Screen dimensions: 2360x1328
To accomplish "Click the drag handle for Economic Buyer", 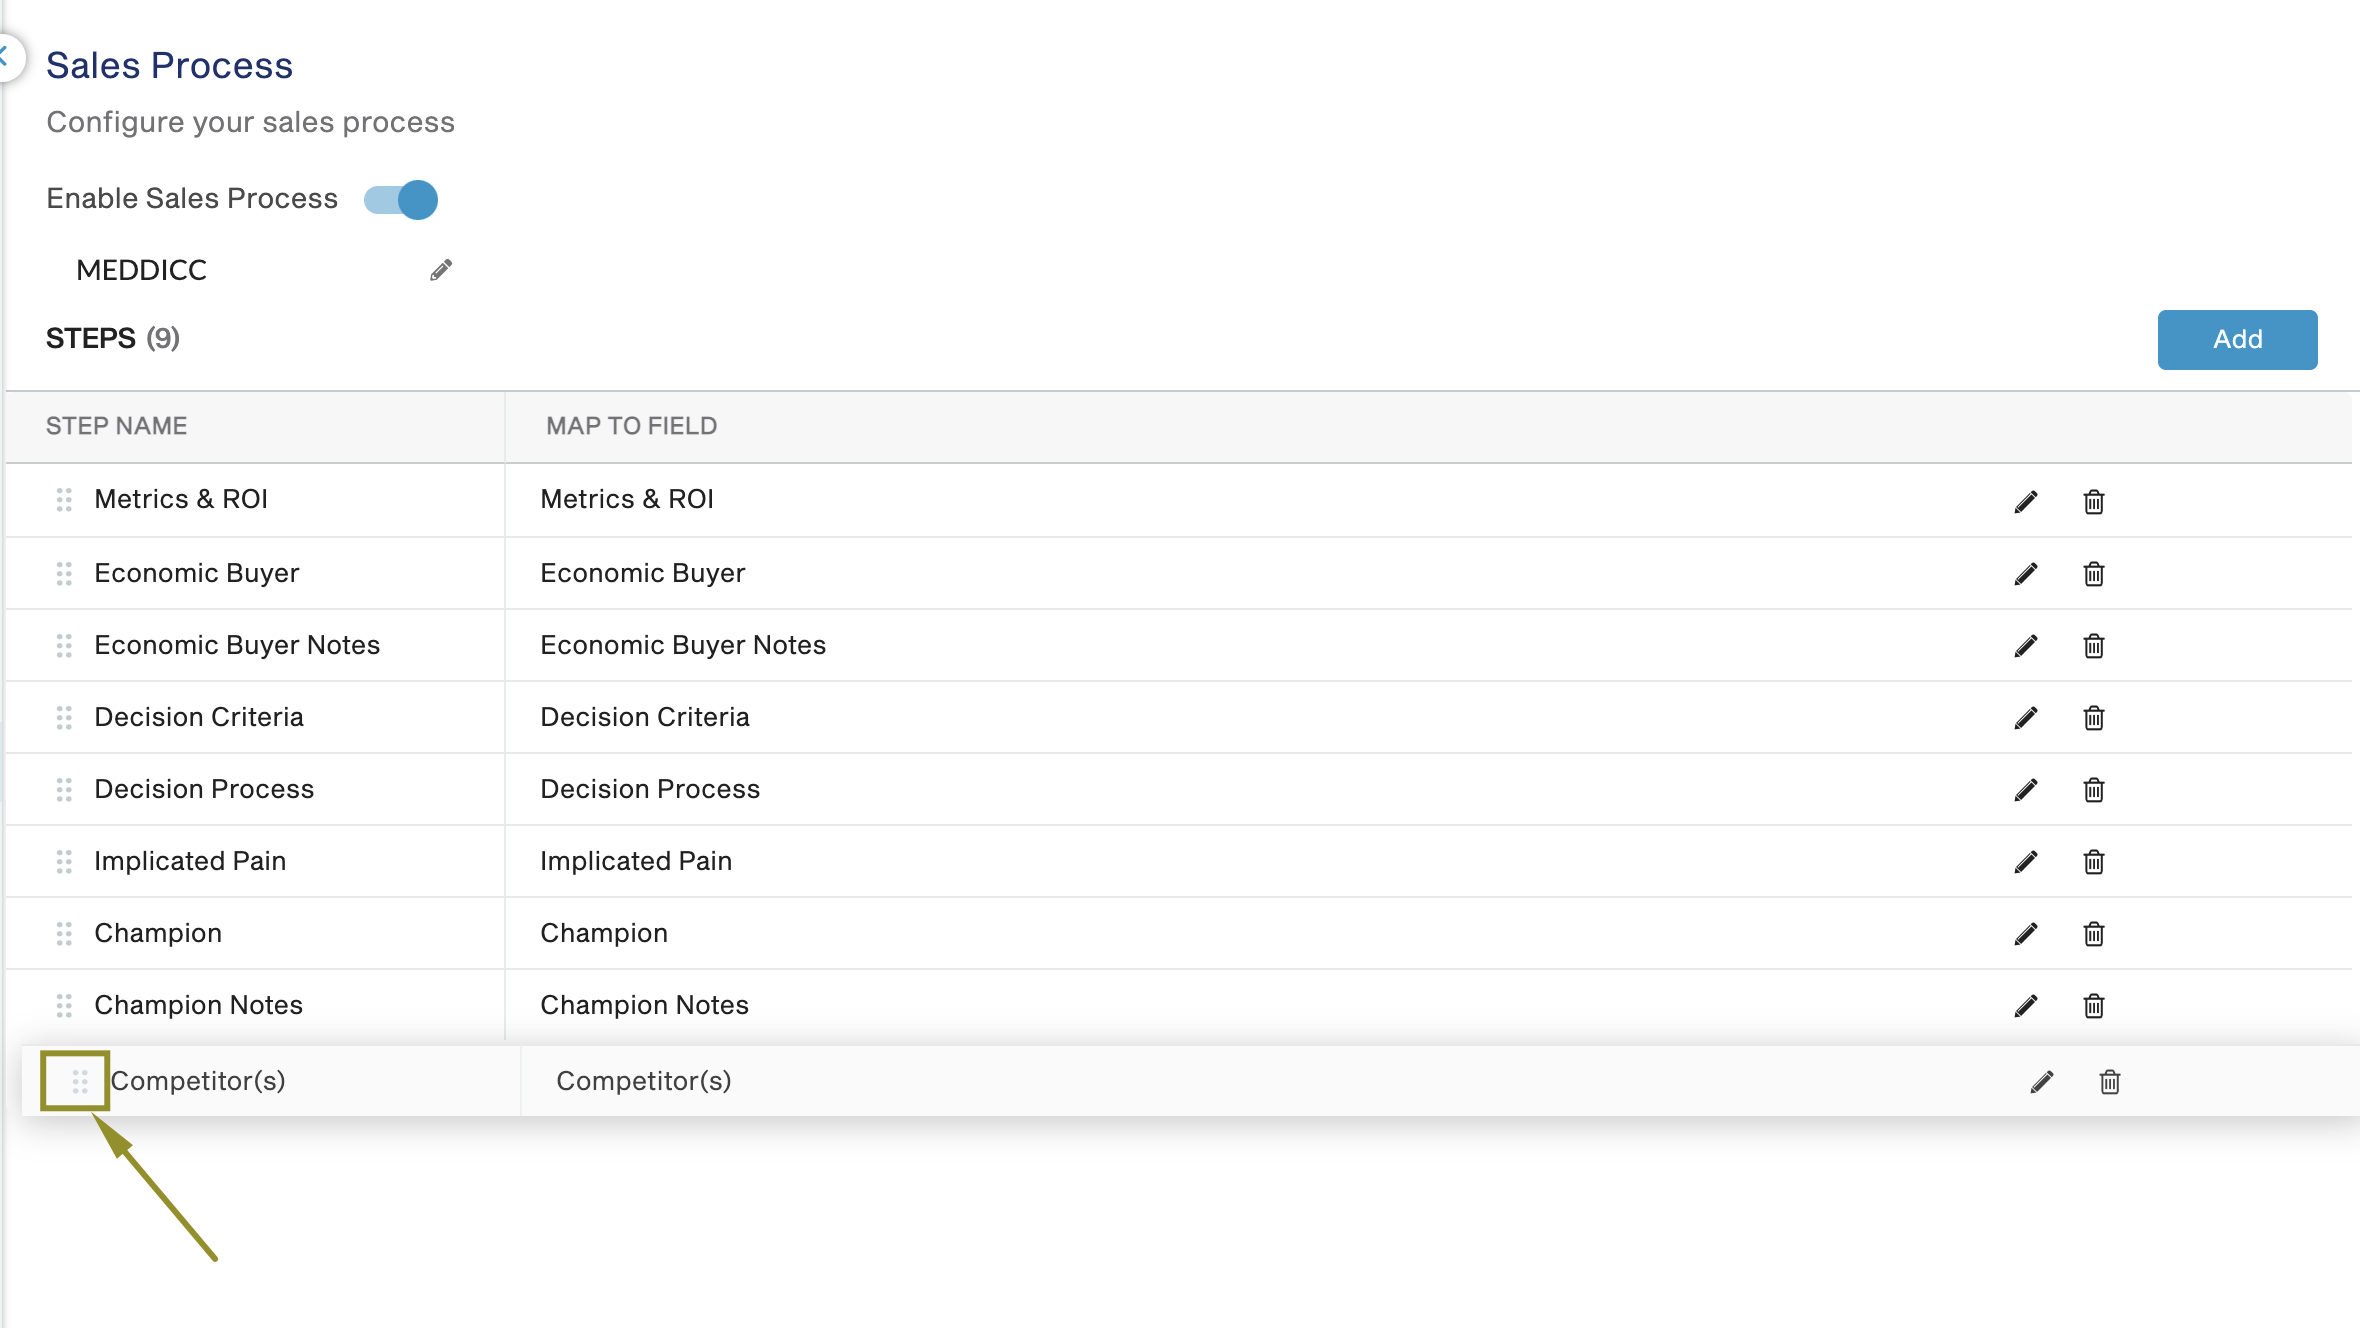I will pyautogui.click(x=64, y=573).
